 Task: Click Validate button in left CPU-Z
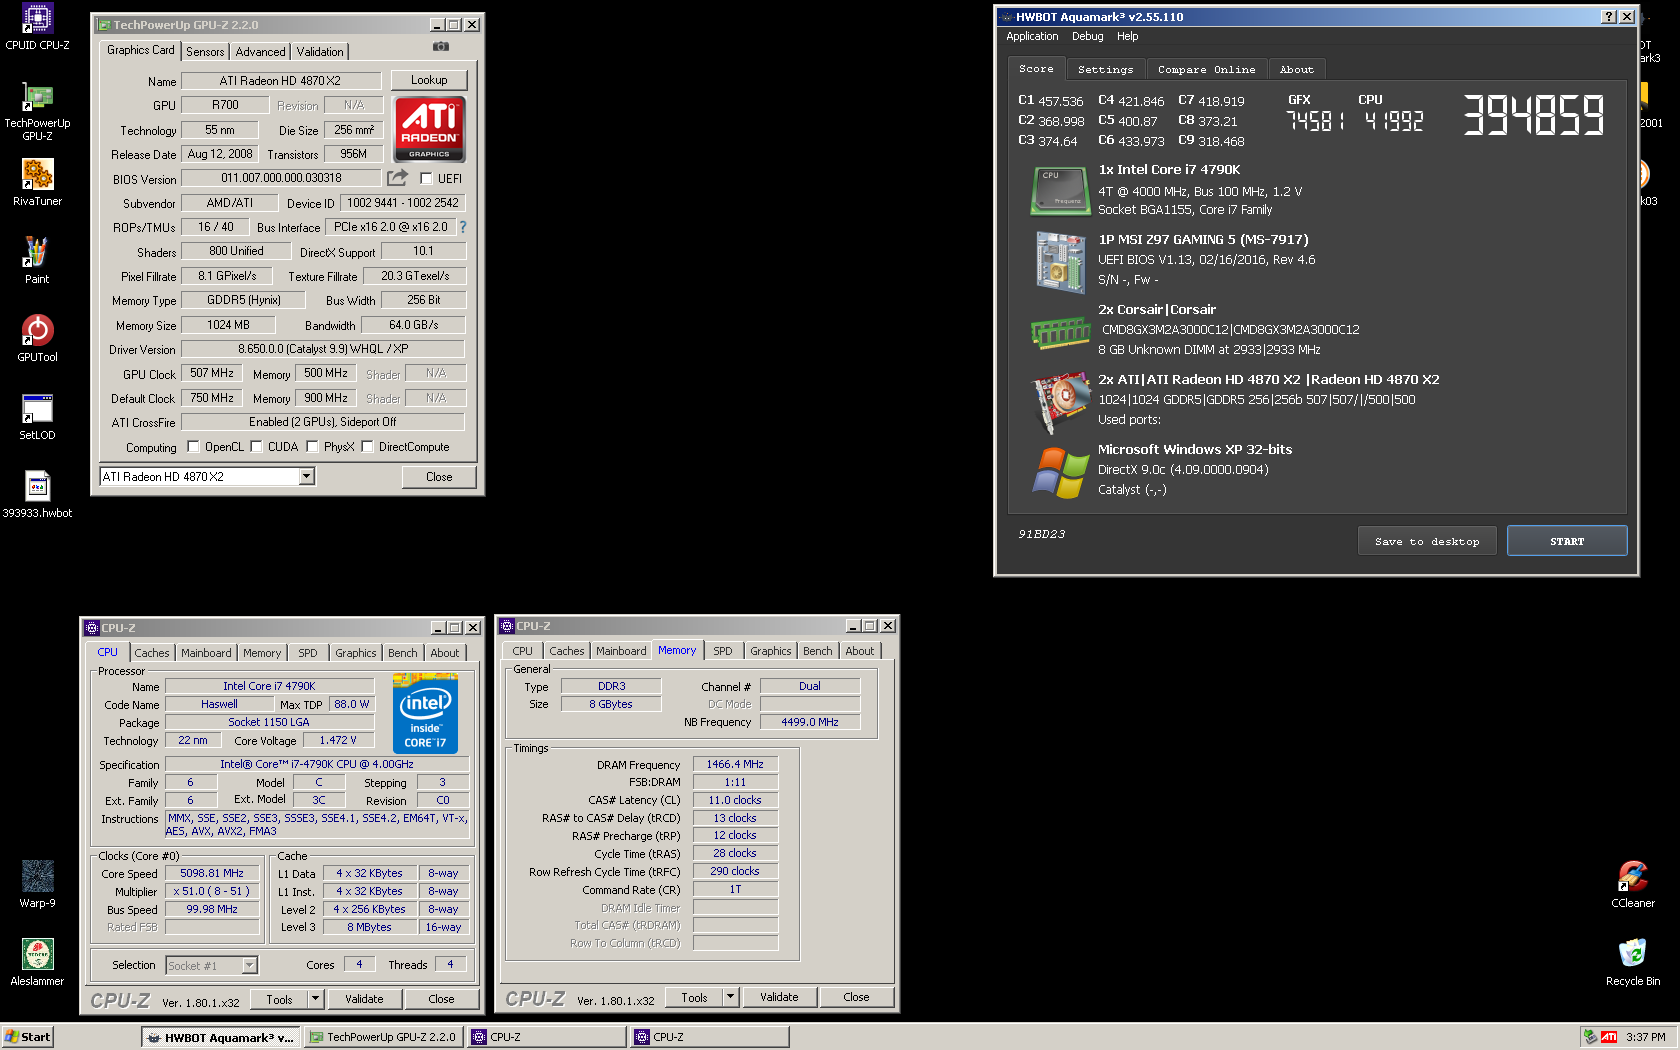point(364,999)
